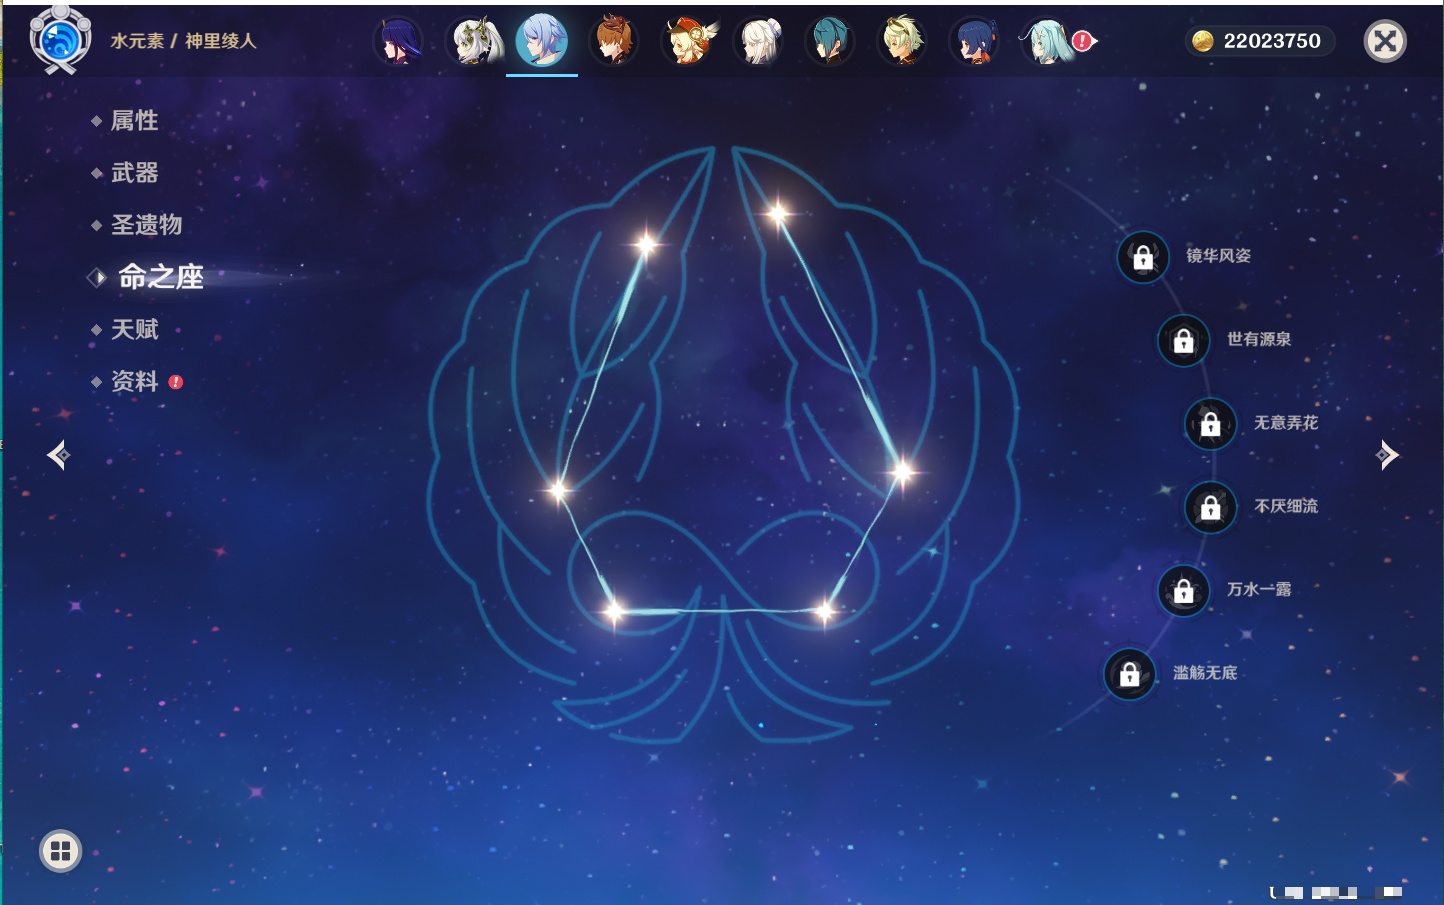1444x905 pixels.
Task: Select the white-haired Nahida character portrait
Action: click(x=477, y=41)
